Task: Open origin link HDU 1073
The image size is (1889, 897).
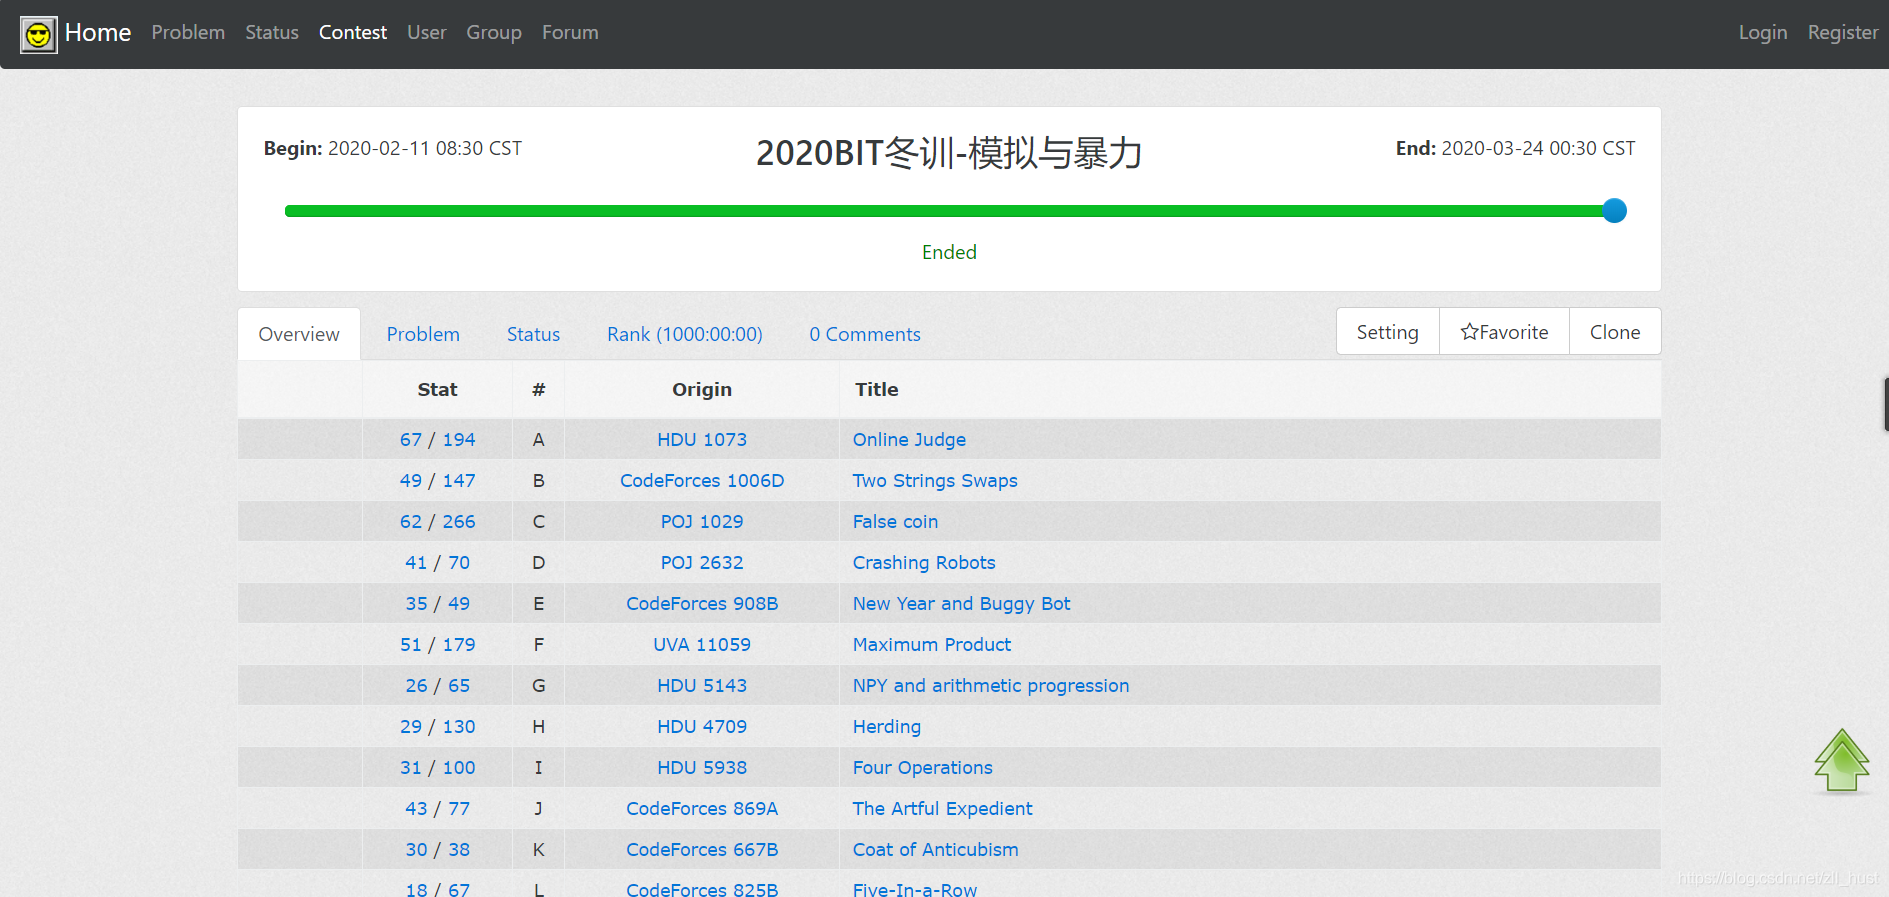Action: point(702,439)
